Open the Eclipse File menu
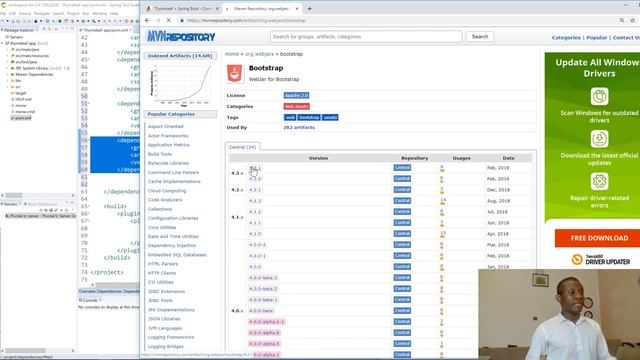This screenshot has height=360, width=640. pos(3,13)
